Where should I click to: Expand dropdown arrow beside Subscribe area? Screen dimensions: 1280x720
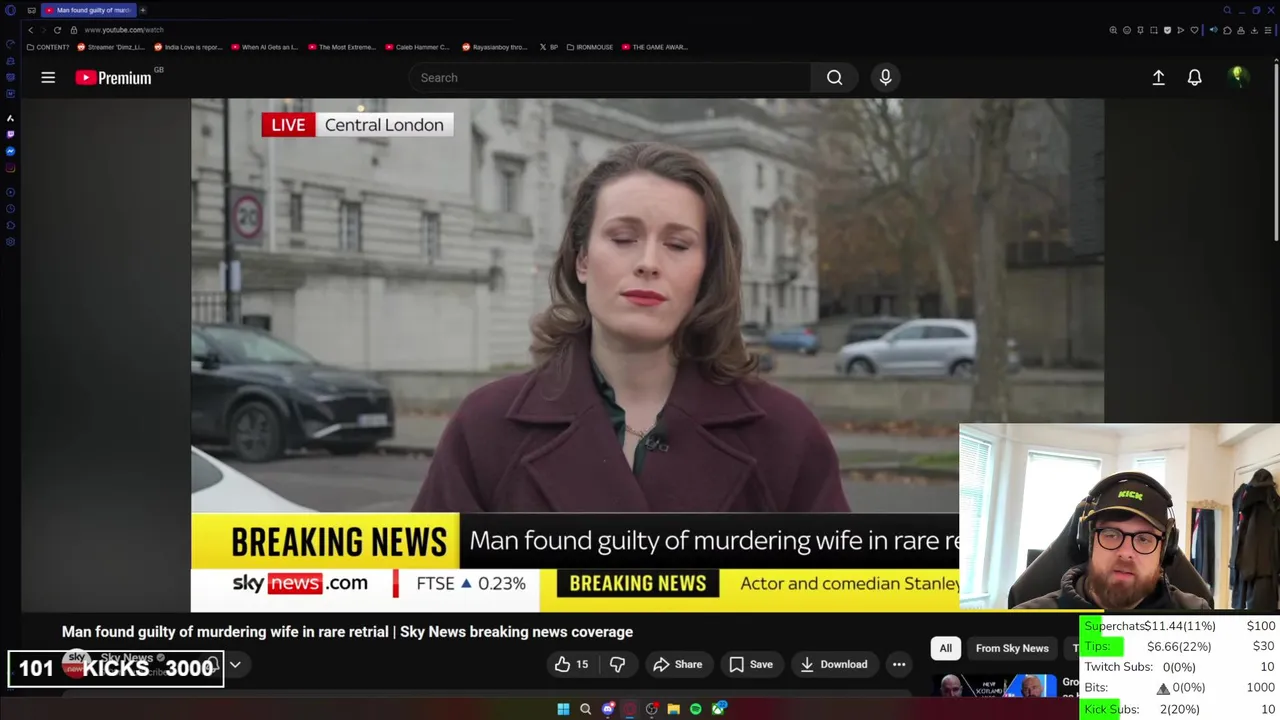point(235,664)
